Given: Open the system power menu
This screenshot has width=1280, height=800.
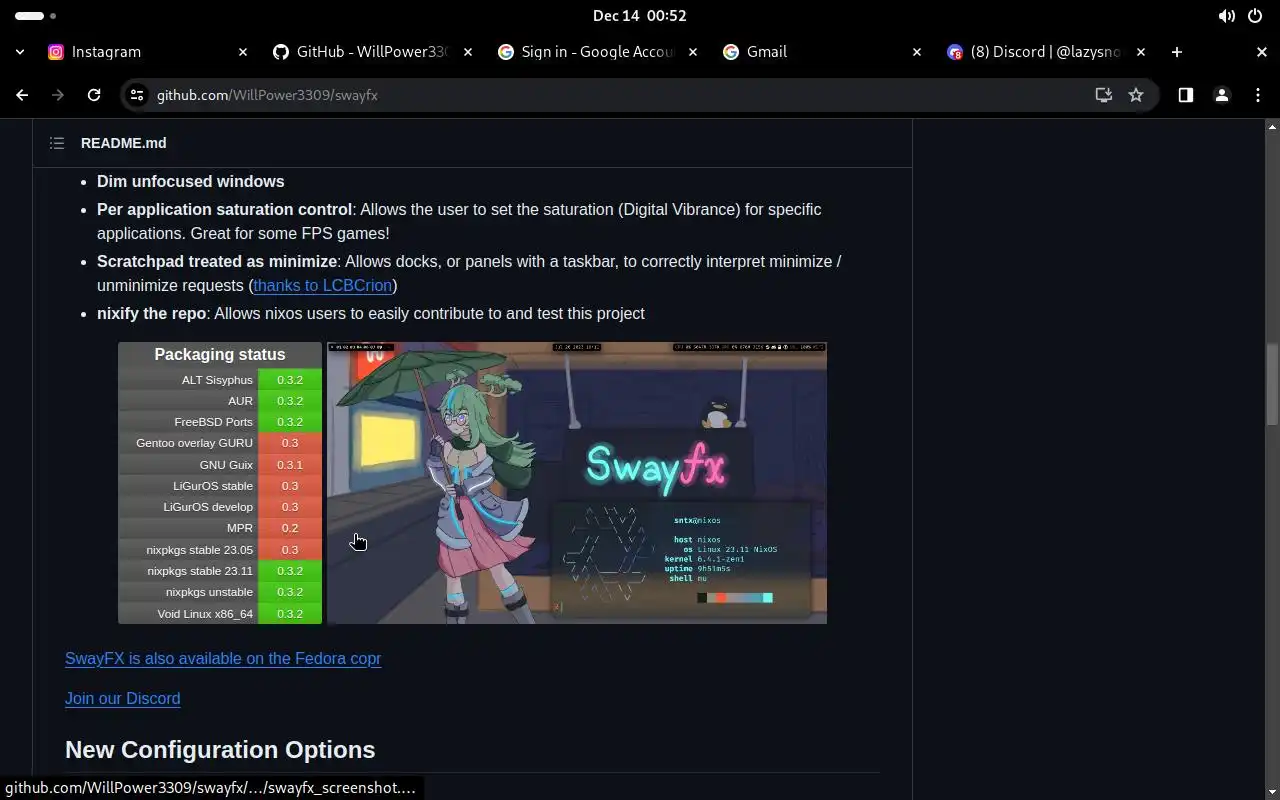Looking at the screenshot, I should (1255, 16).
